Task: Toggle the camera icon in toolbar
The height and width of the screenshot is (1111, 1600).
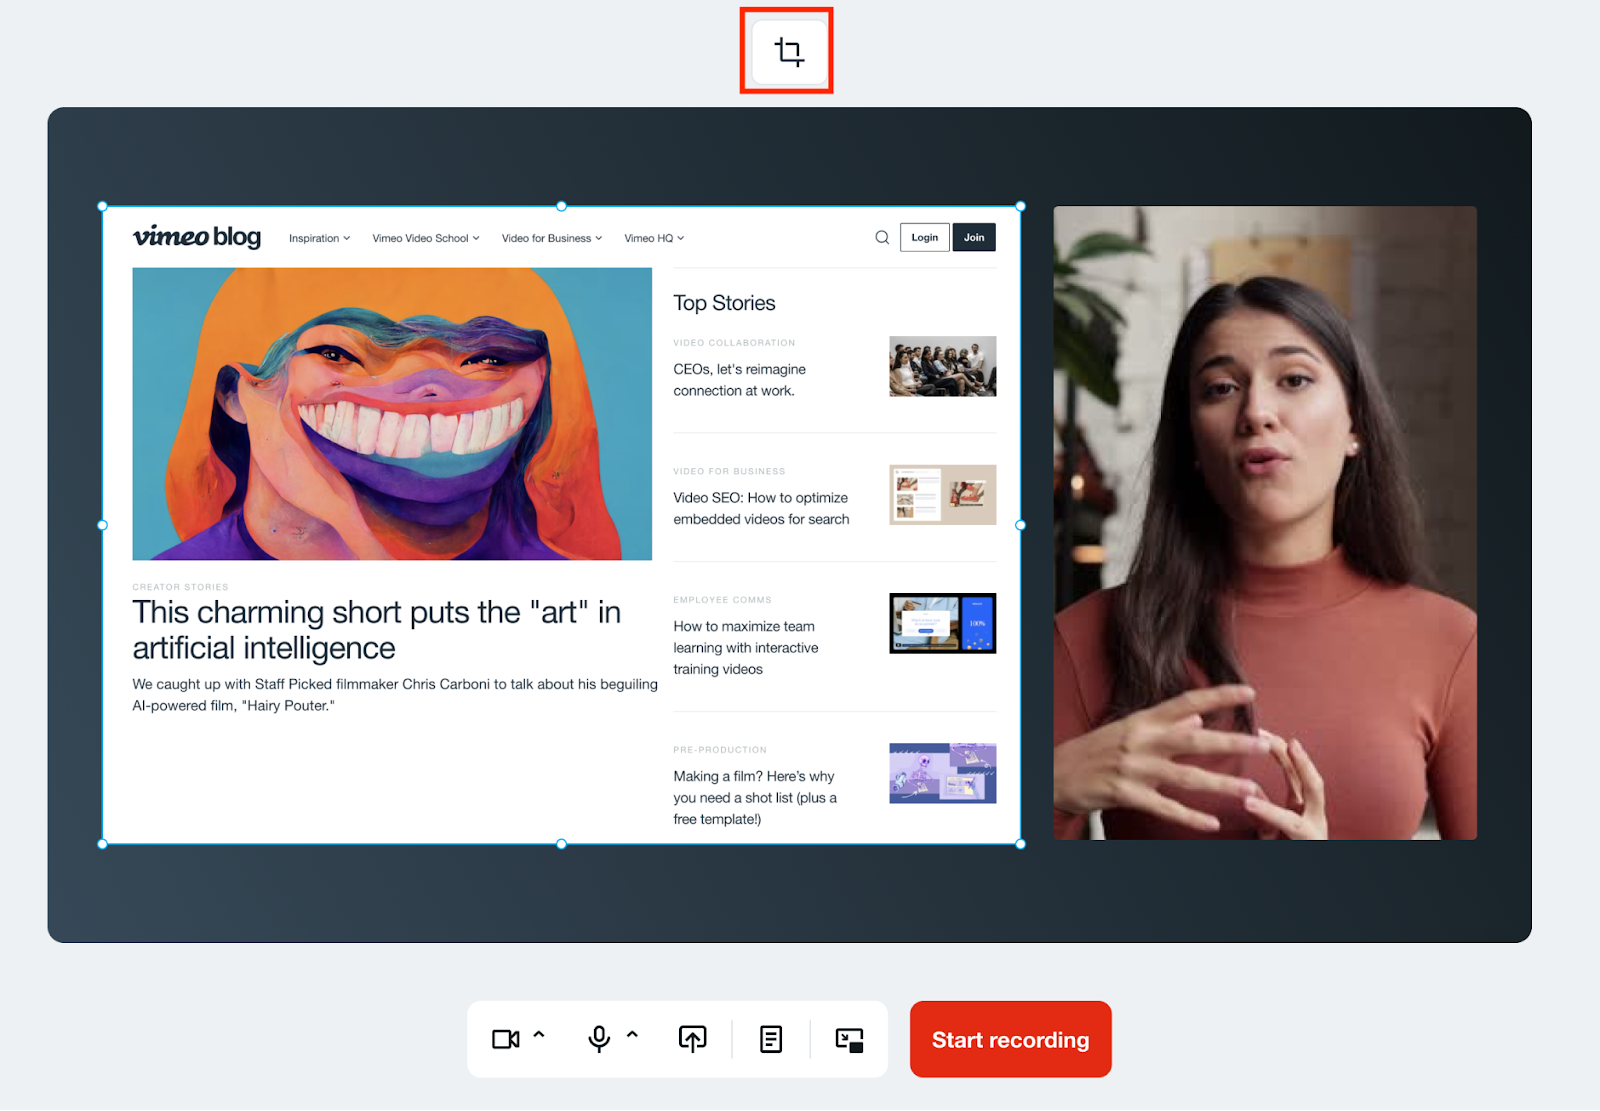Action: (x=505, y=1039)
